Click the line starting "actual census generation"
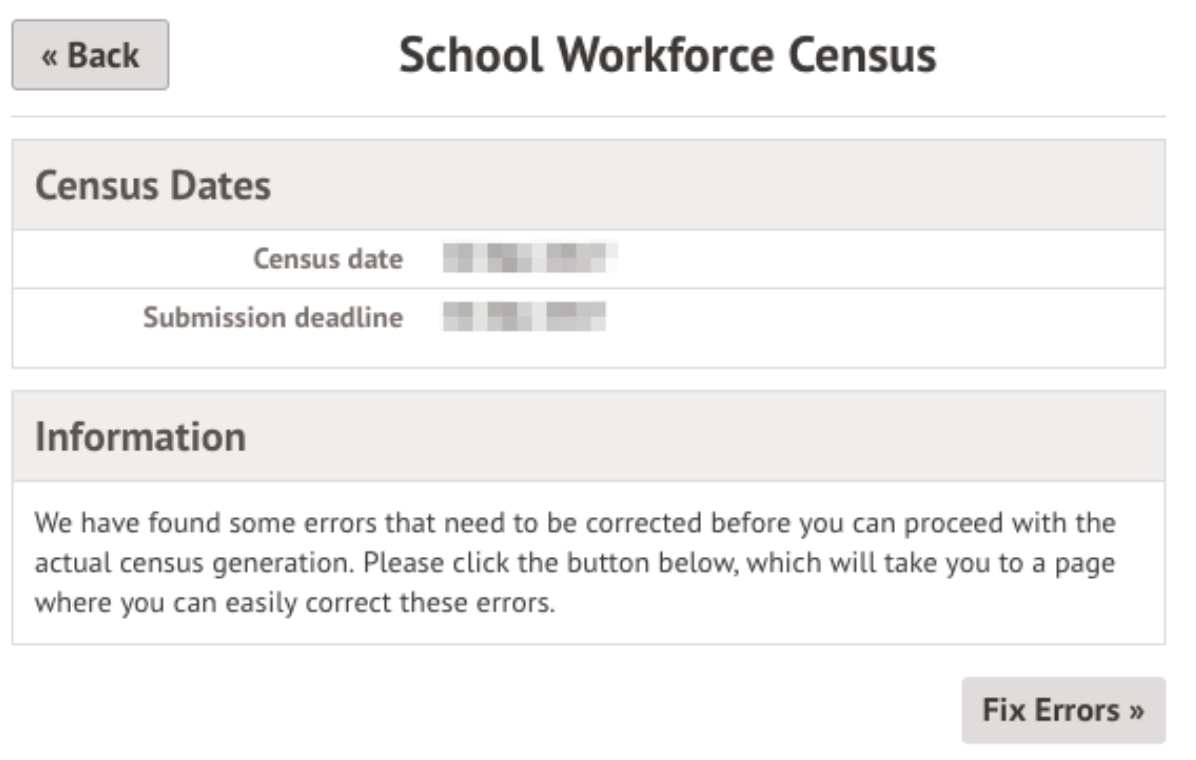Screen dimensions: 1196x760 574,564
